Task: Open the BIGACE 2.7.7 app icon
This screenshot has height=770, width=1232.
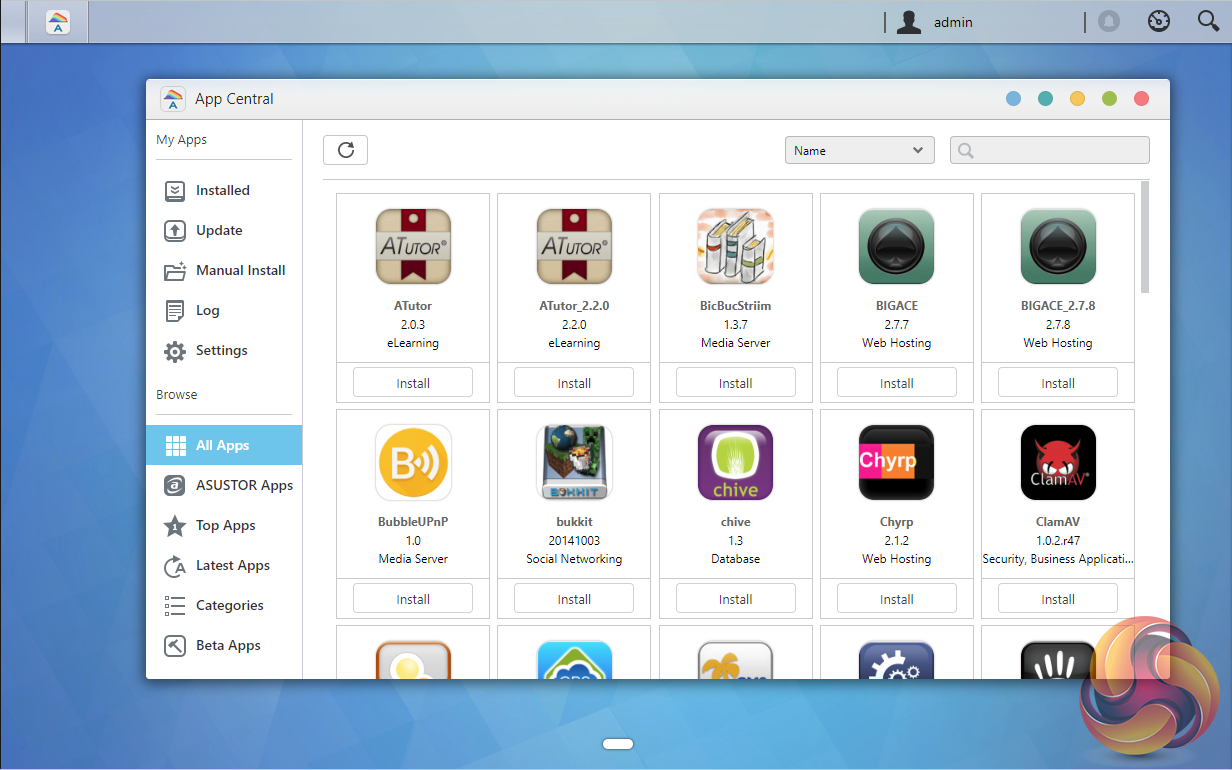Action: [896, 246]
